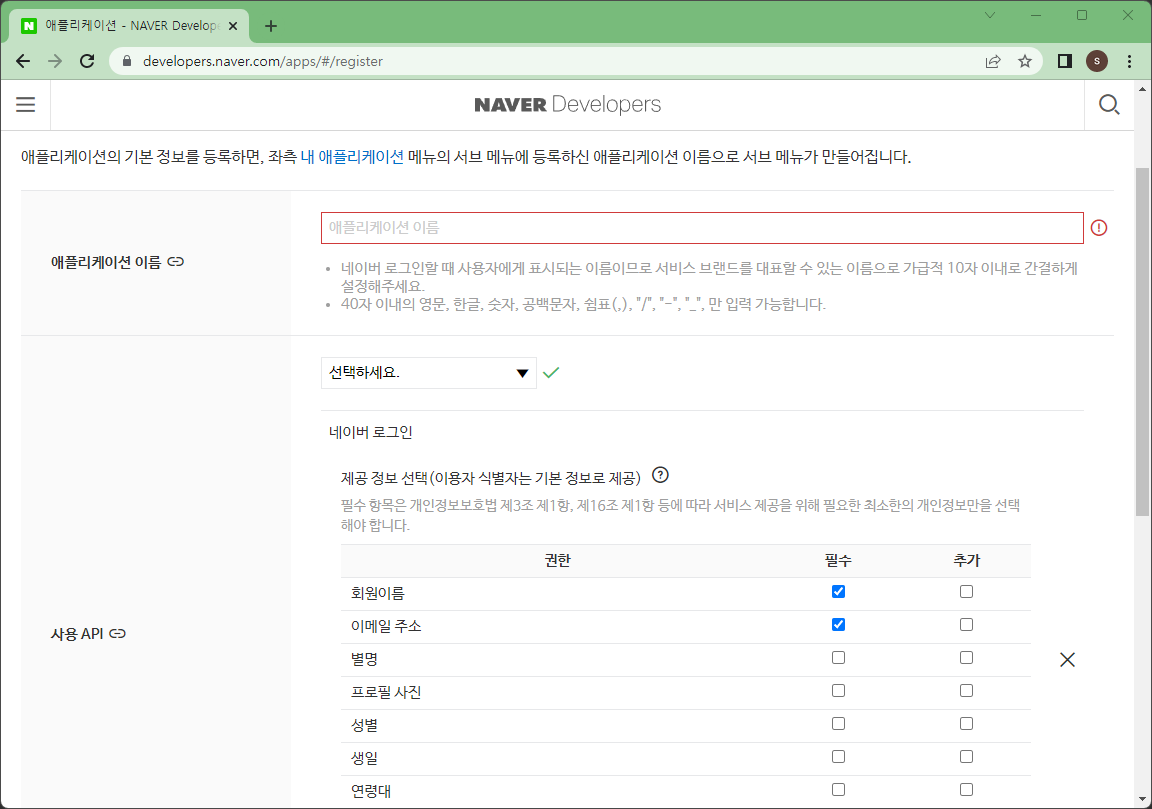Check 필수 for 프로필 사진
Image resolution: width=1152 pixels, height=809 pixels.
838,691
